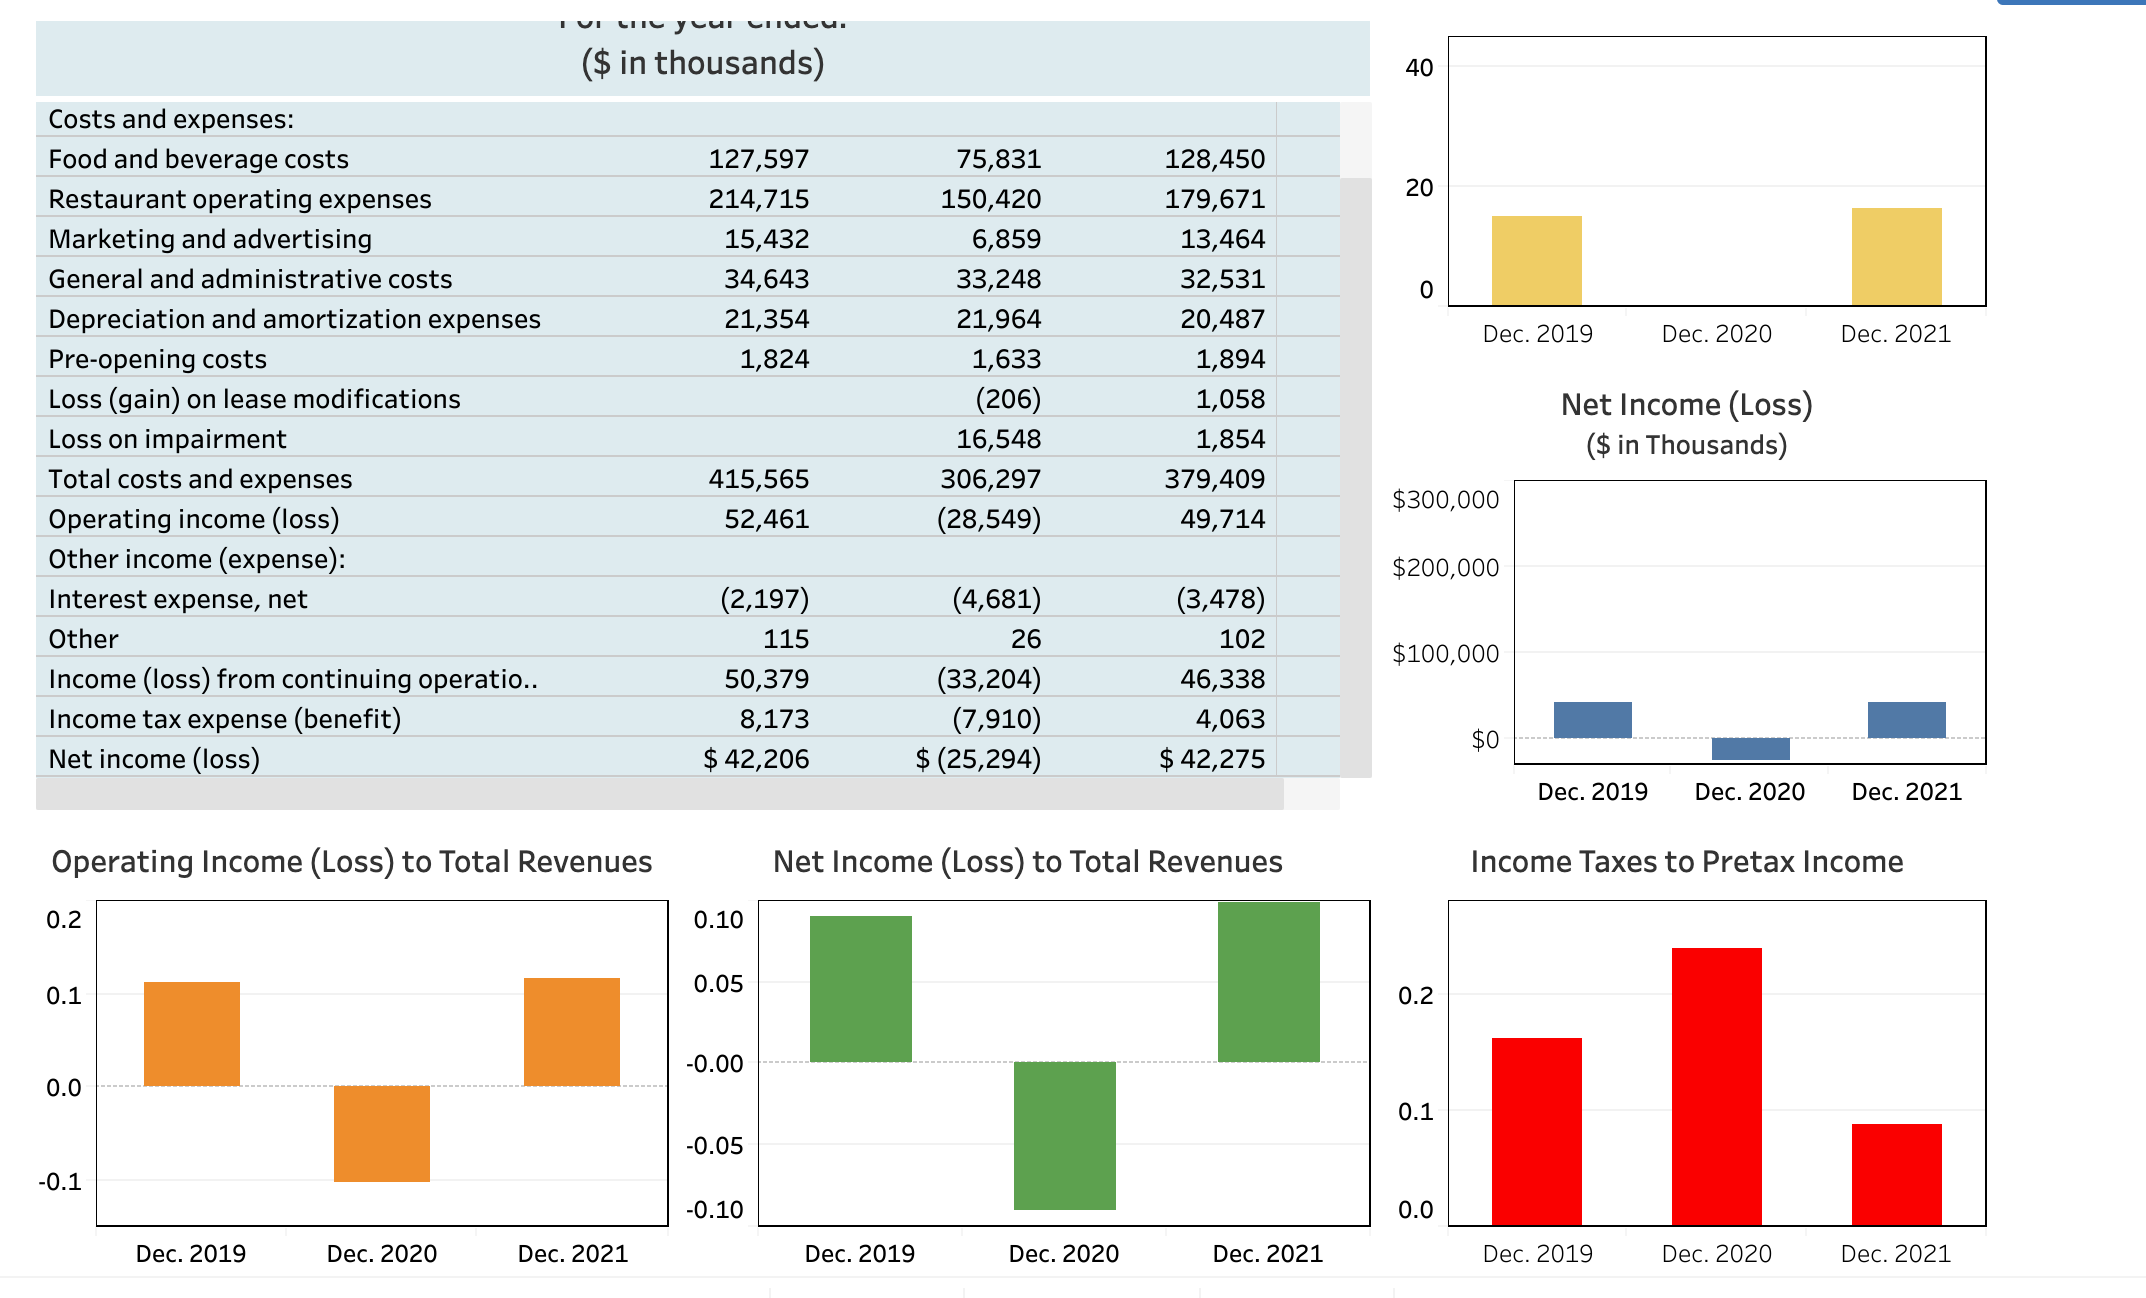Select the Net income (loss) row in the table
The height and width of the screenshot is (1298, 2146).
coord(155,759)
